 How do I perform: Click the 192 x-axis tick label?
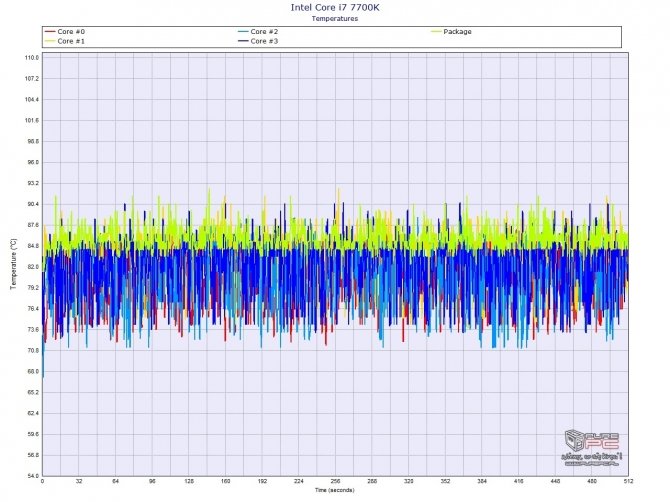pyautogui.click(x=262, y=481)
